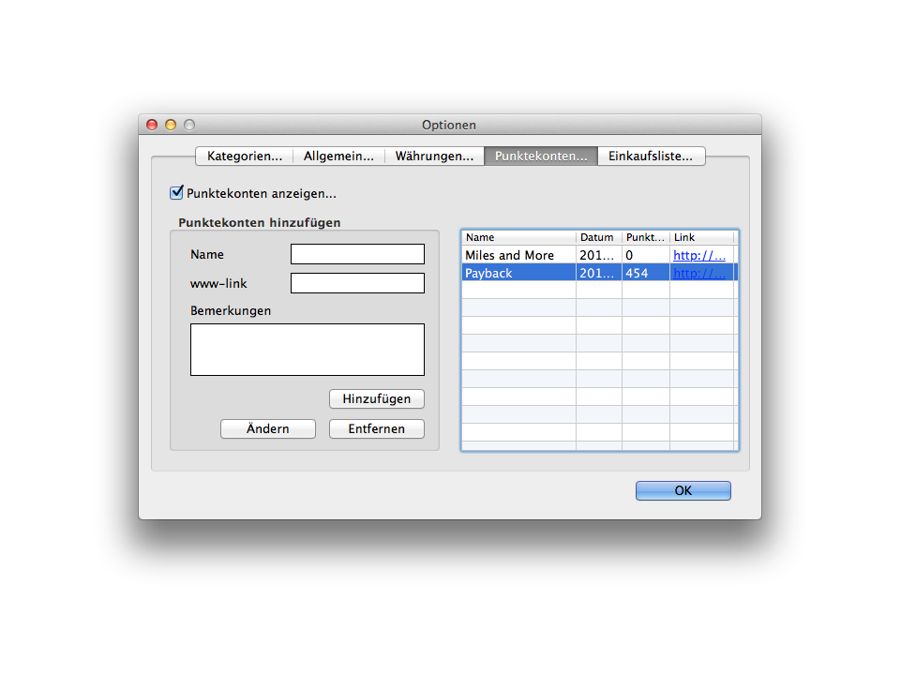Click the Punktekonten tab
The height and width of the screenshot is (675, 900).
(x=541, y=156)
